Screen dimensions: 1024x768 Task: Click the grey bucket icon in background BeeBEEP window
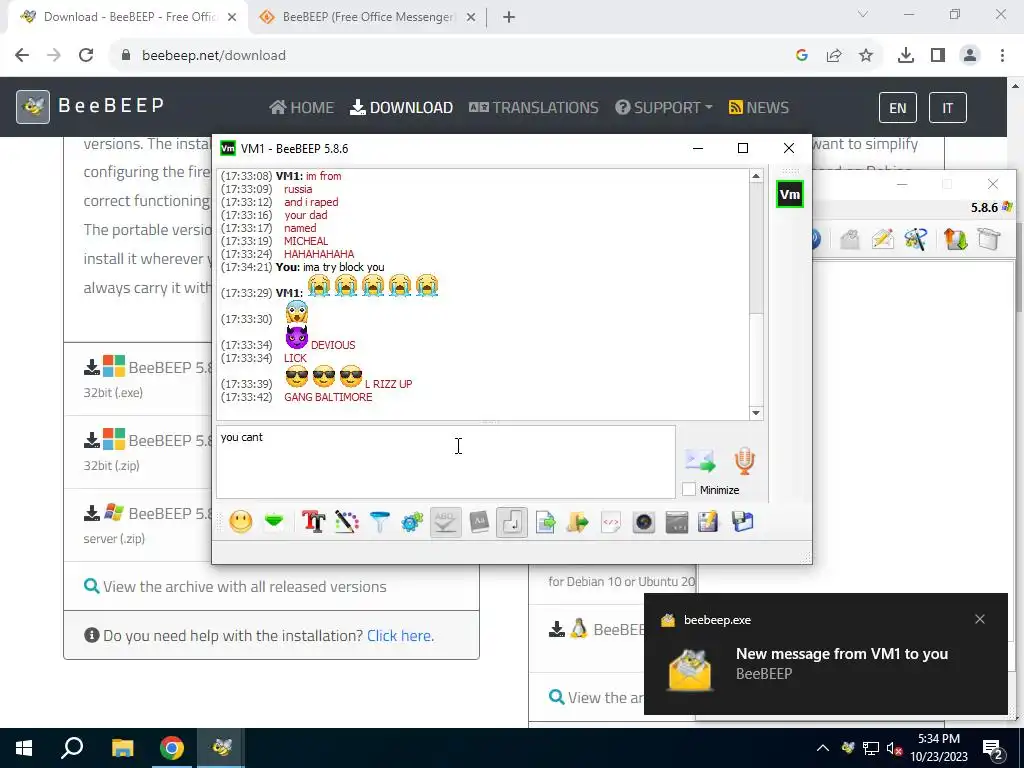pyautogui.click(x=989, y=240)
